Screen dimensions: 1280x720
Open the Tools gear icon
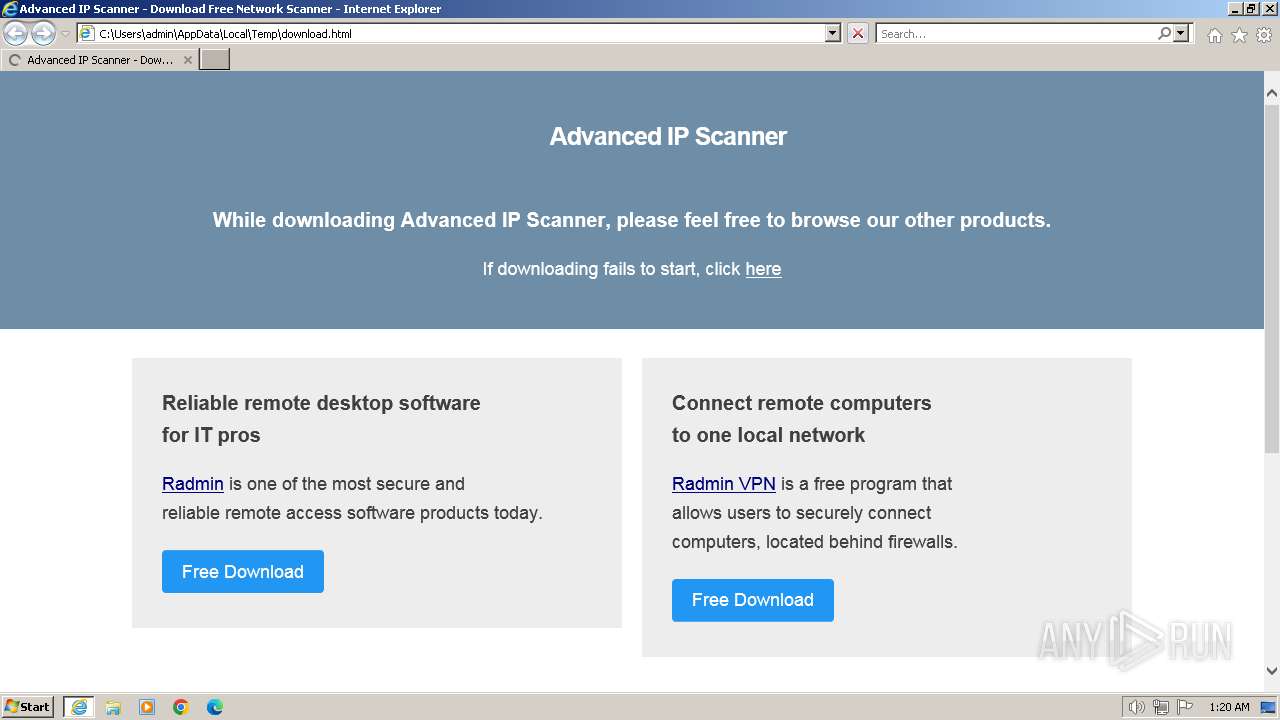(x=1264, y=35)
